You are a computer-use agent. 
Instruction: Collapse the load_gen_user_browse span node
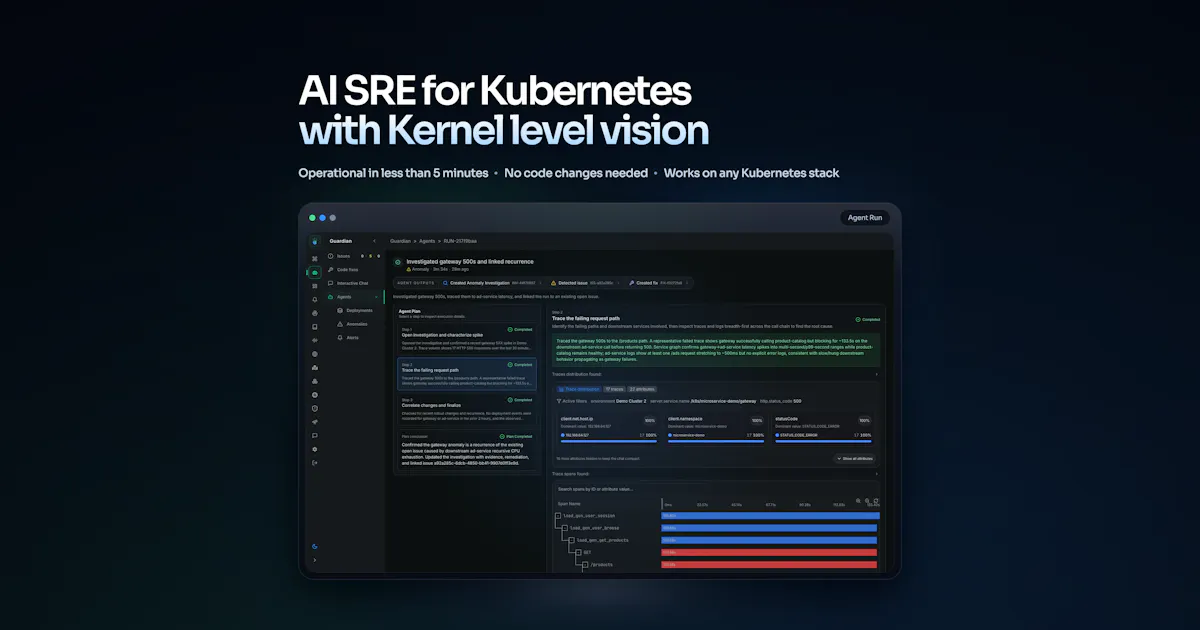click(x=565, y=528)
